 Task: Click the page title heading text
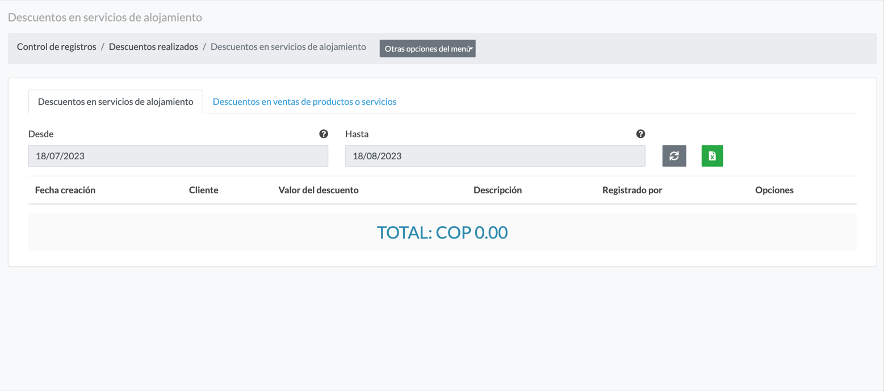105,17
